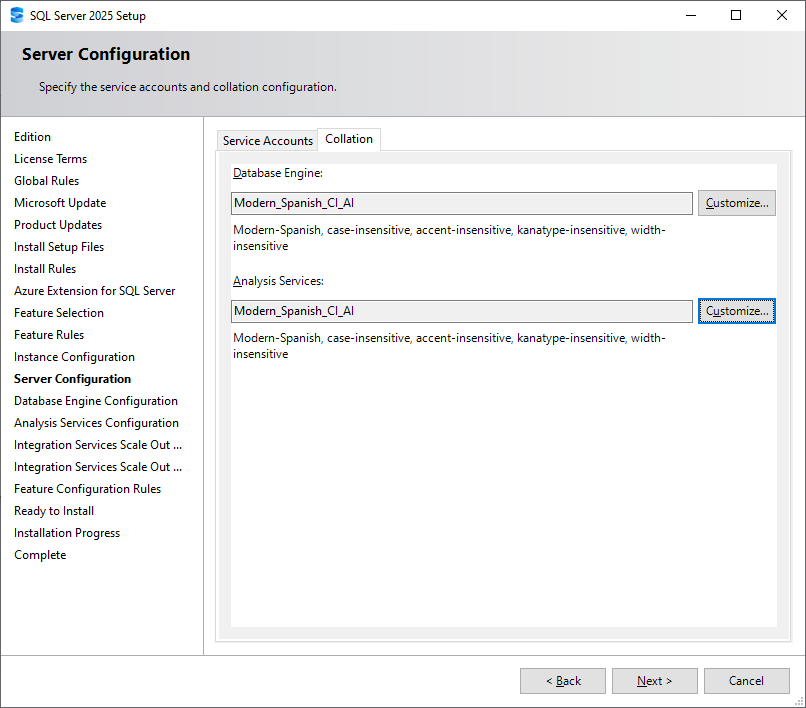Select the Instance Configuration step
This screenshot has width=806, height=708.
(74, 357)
